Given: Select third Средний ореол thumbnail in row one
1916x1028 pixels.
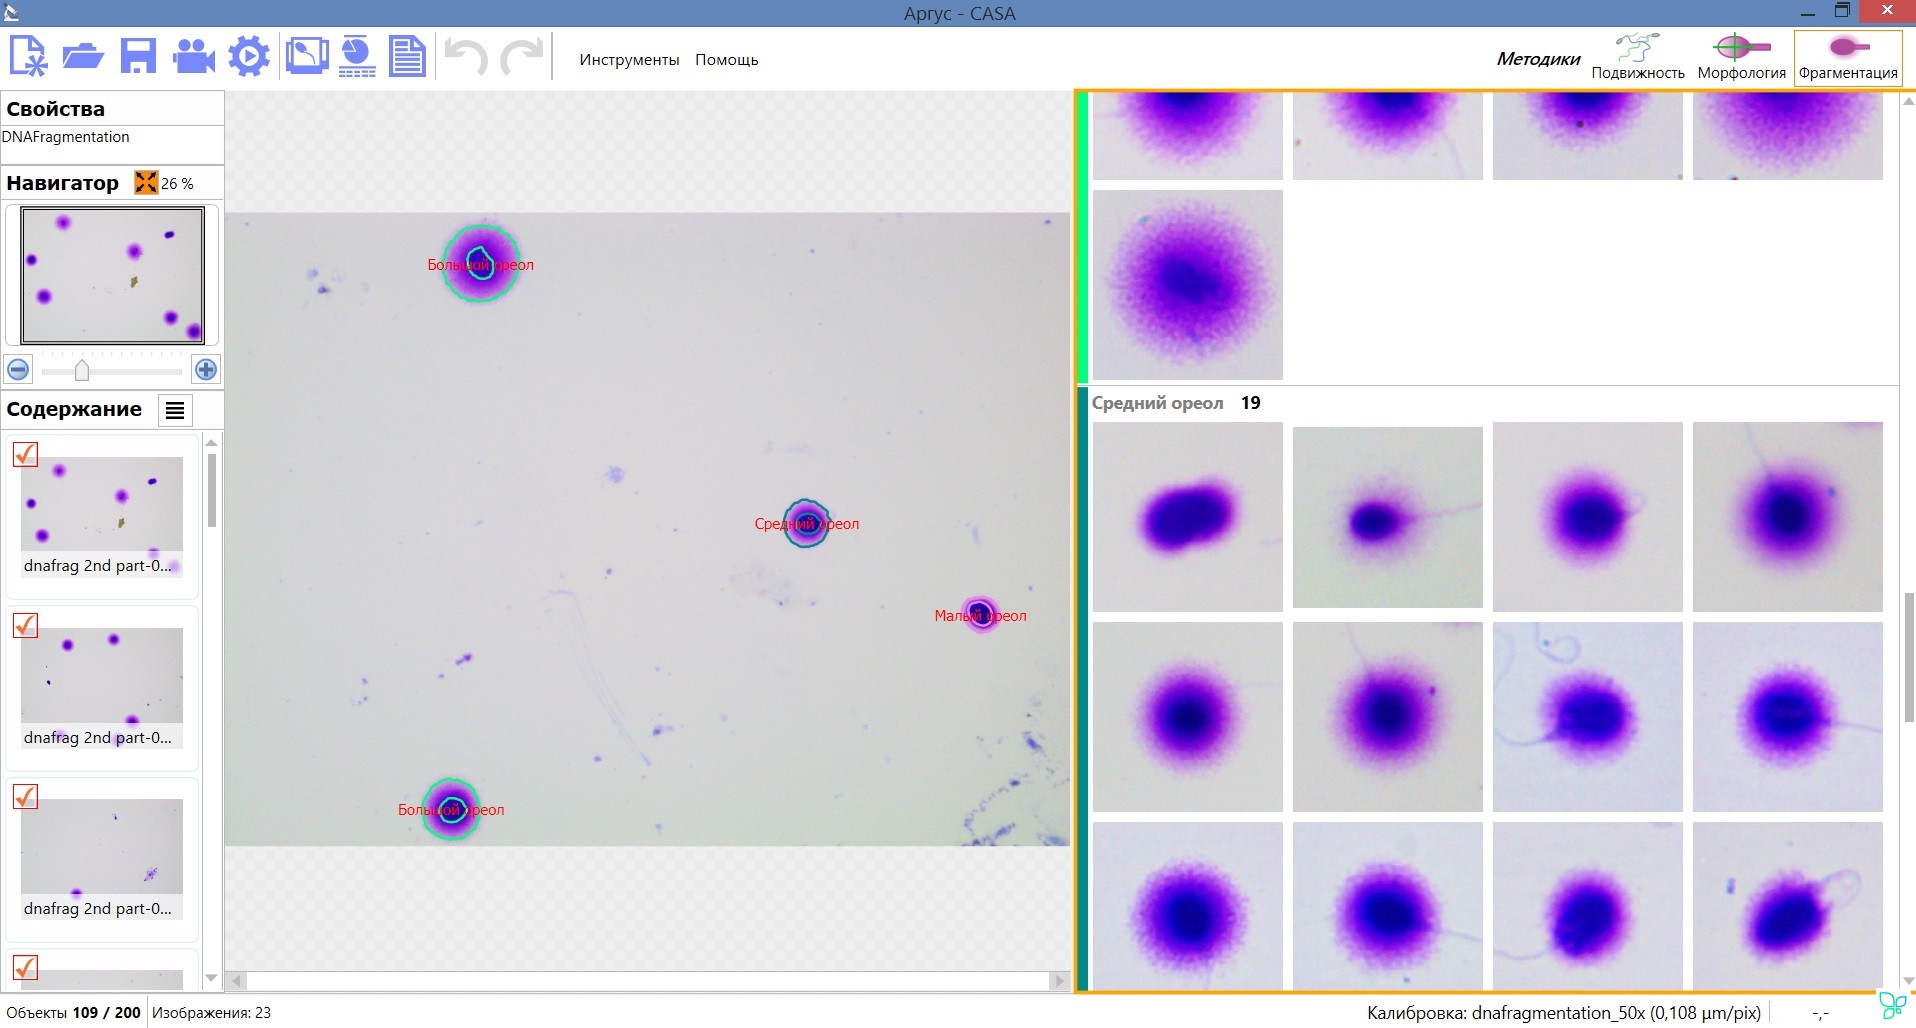Looking at the screenshot, I should click(x=1587, y=517).
